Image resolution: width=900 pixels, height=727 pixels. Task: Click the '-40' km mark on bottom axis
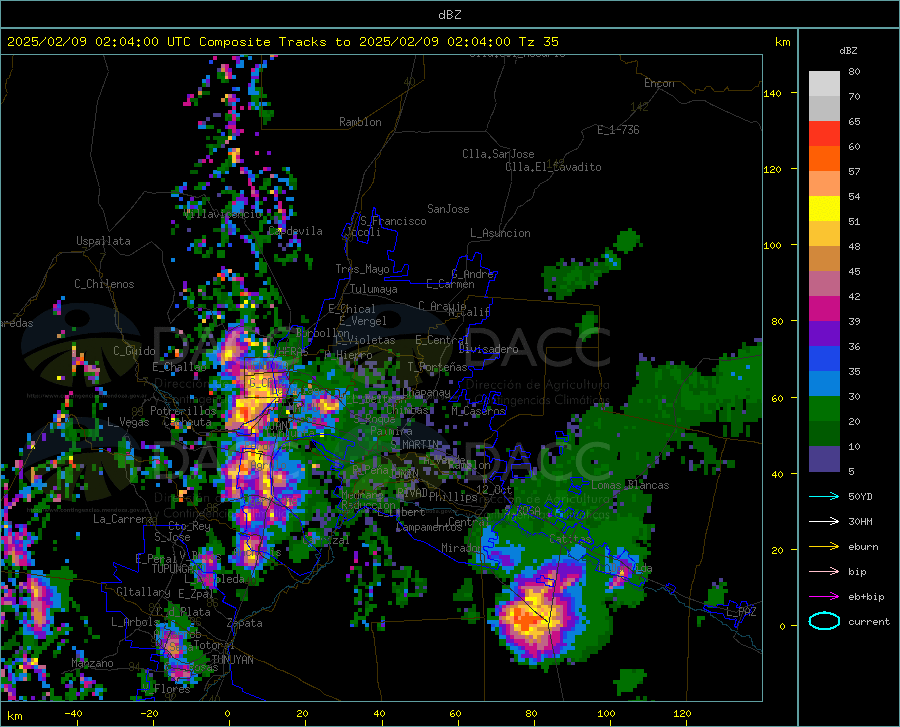73,713
